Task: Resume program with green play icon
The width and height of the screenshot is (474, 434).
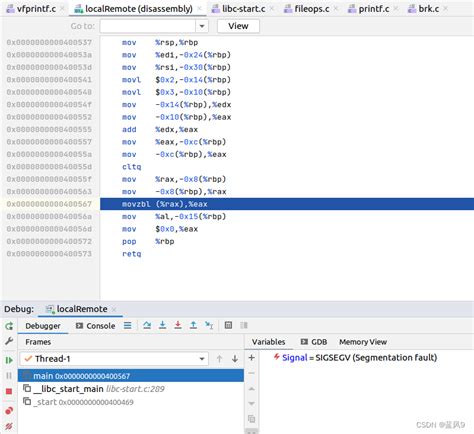Action: [9, 360]
